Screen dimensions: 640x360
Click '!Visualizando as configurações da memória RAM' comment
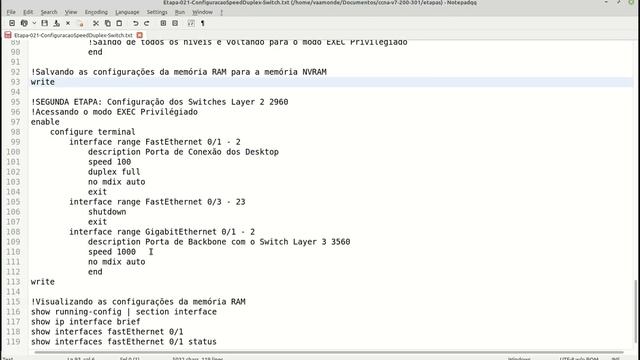pos(138,302)
